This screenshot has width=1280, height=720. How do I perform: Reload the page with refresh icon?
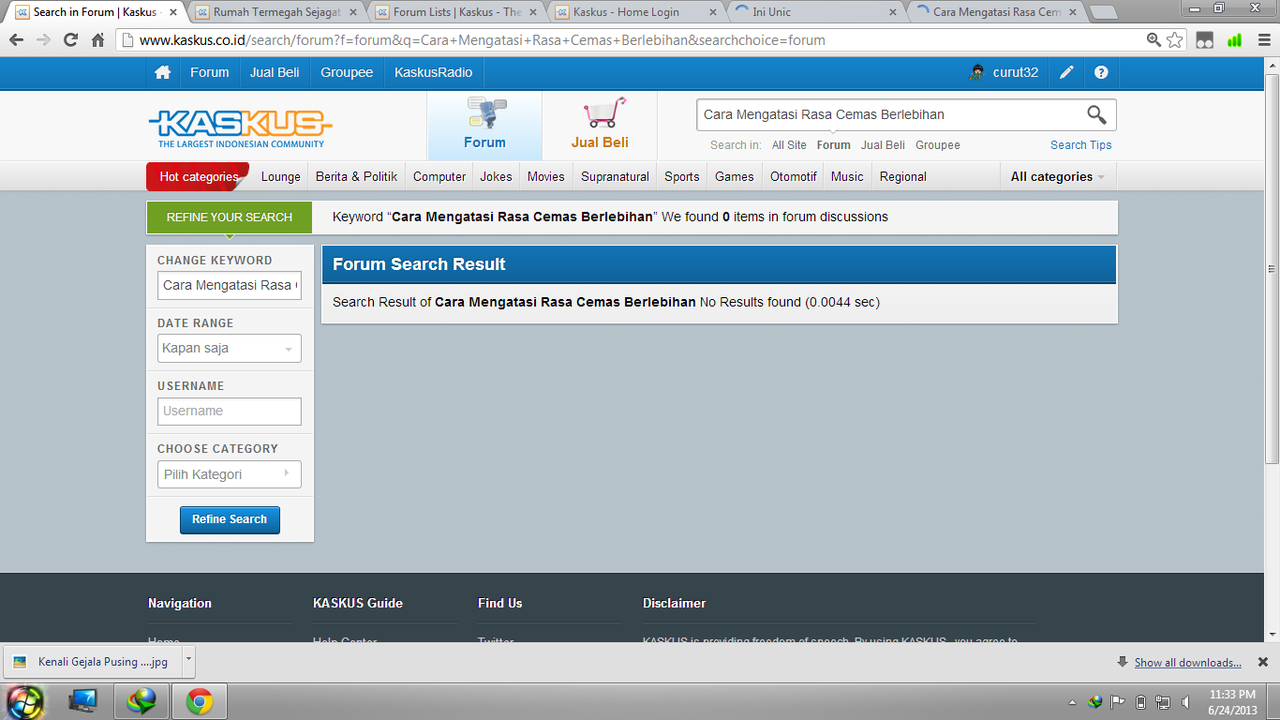tap(70, 40)
